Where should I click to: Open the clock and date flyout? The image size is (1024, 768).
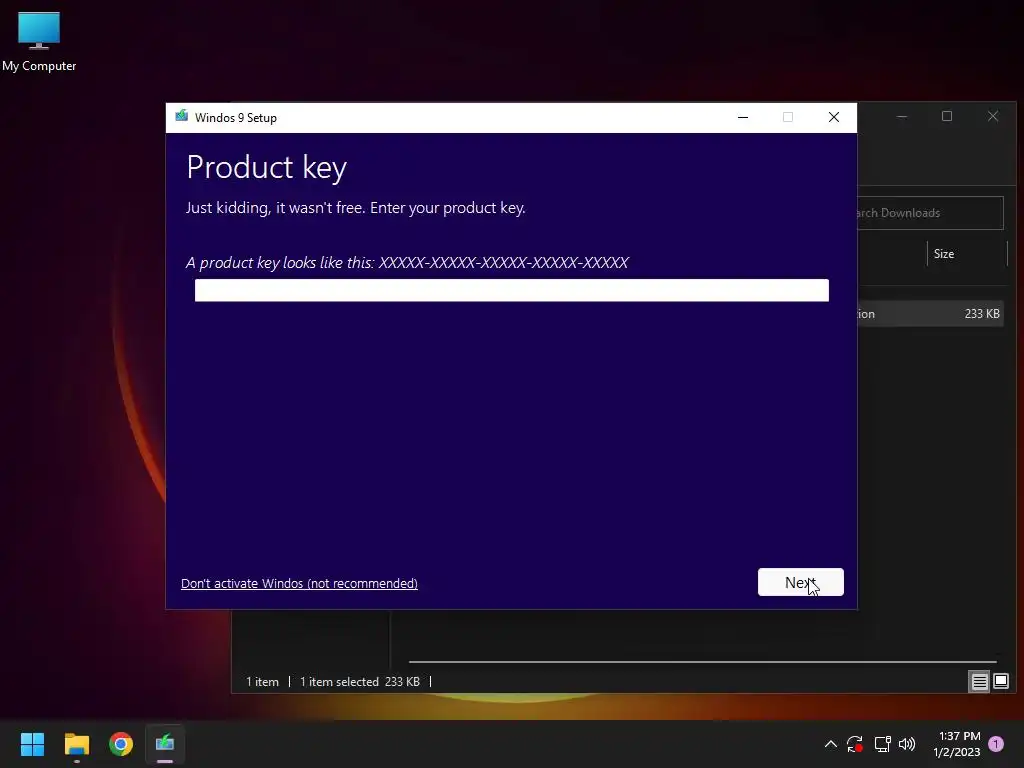(957, 744)
